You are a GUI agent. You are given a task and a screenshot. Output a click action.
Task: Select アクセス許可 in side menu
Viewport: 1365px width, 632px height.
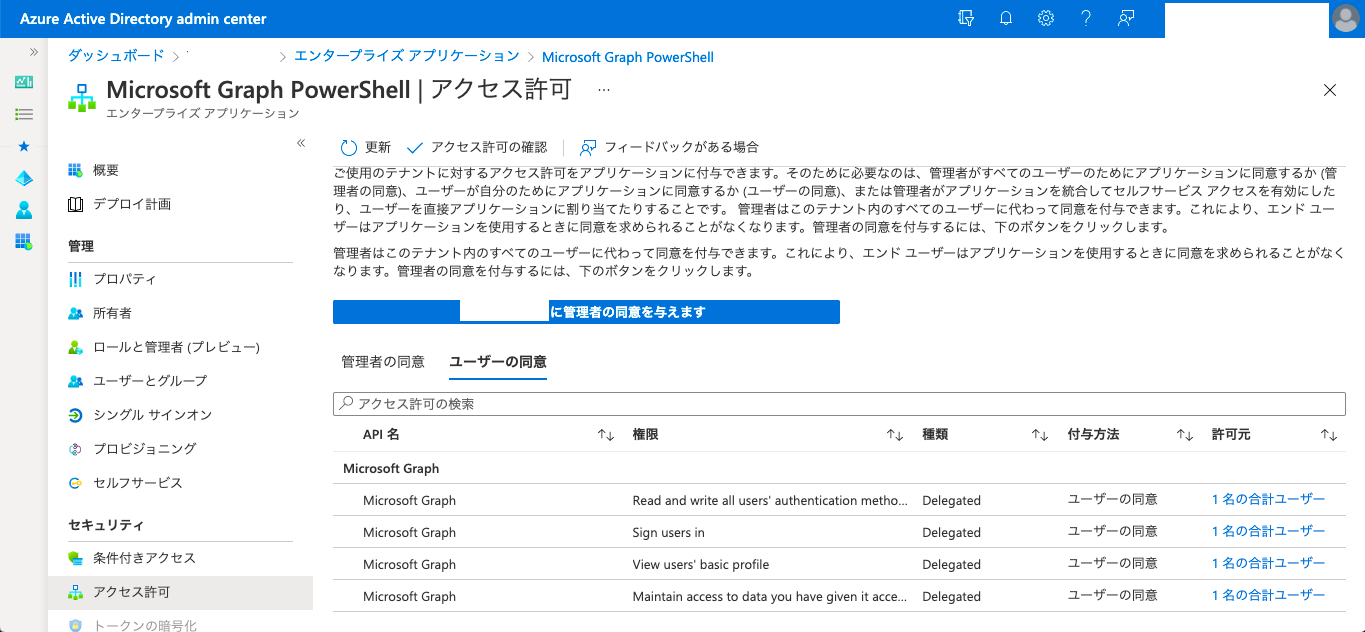(180, 592)
